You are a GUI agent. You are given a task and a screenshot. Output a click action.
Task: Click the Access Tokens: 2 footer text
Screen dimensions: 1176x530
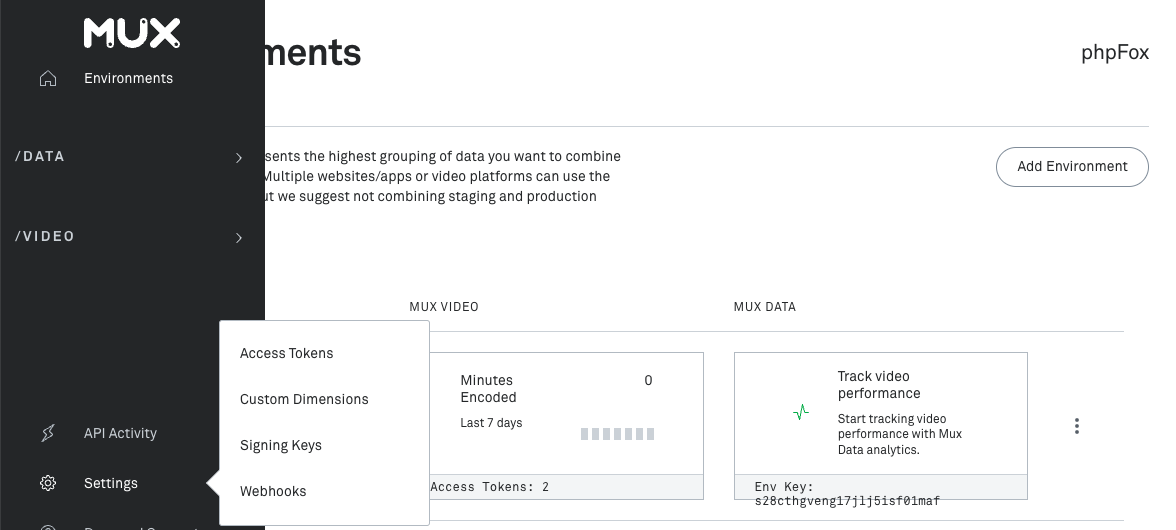tap(490, 487)
